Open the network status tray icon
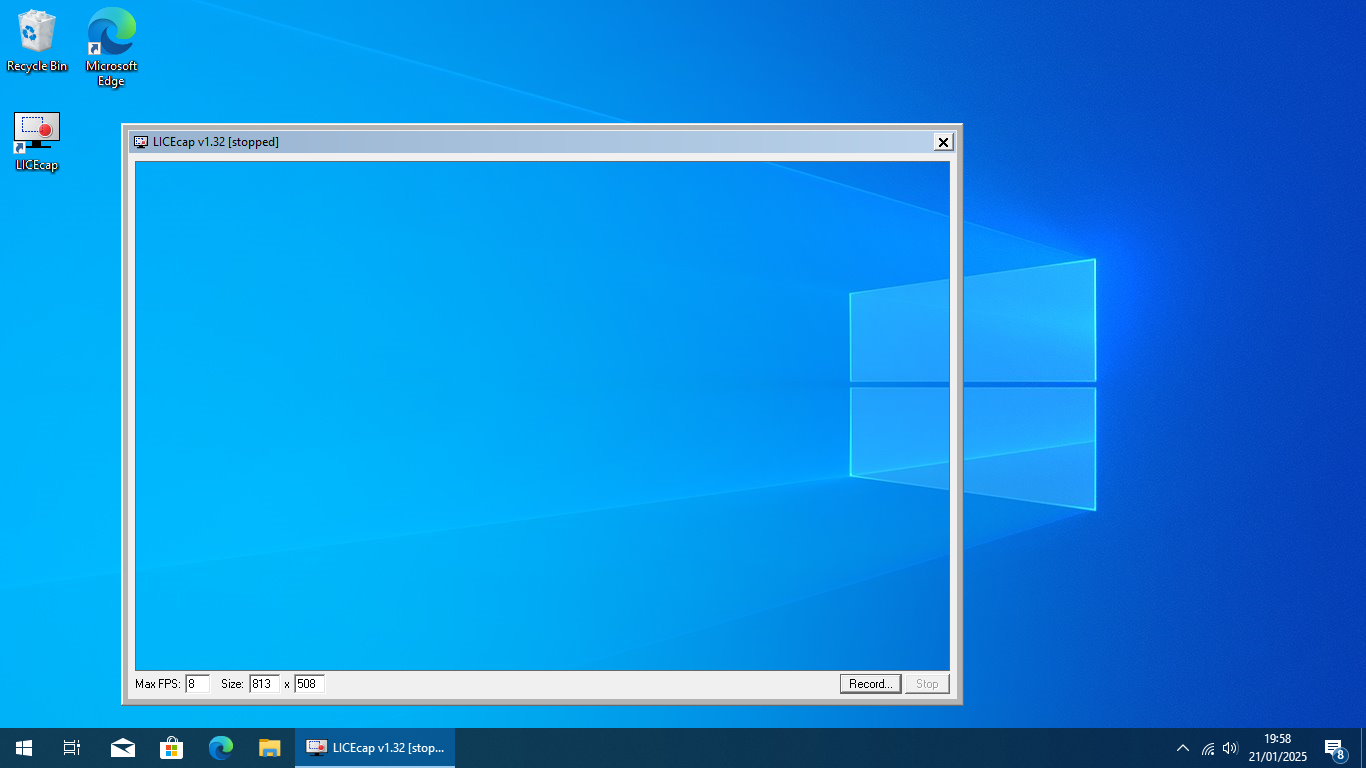1366x768 pixels. click(x=1208, y=748)
